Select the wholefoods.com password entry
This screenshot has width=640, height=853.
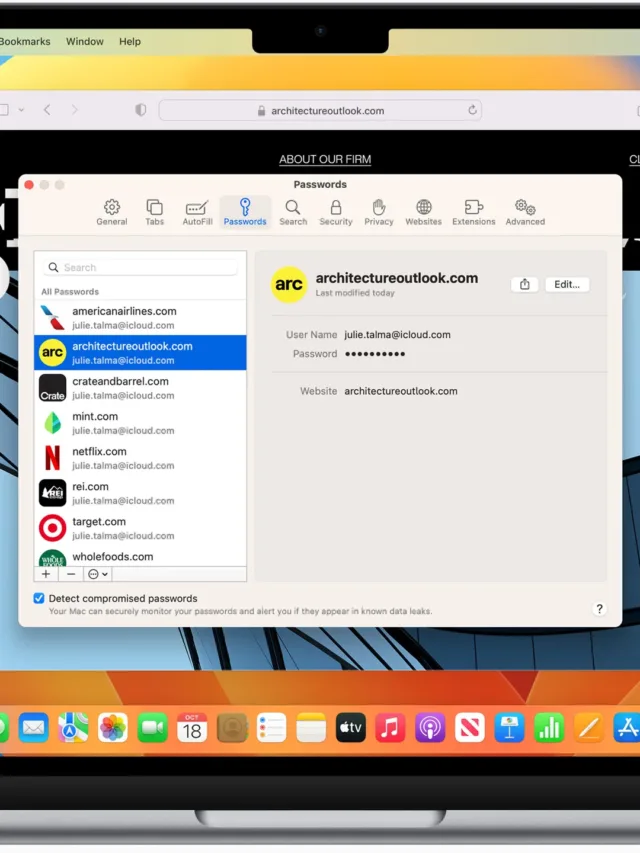point(140,557)
